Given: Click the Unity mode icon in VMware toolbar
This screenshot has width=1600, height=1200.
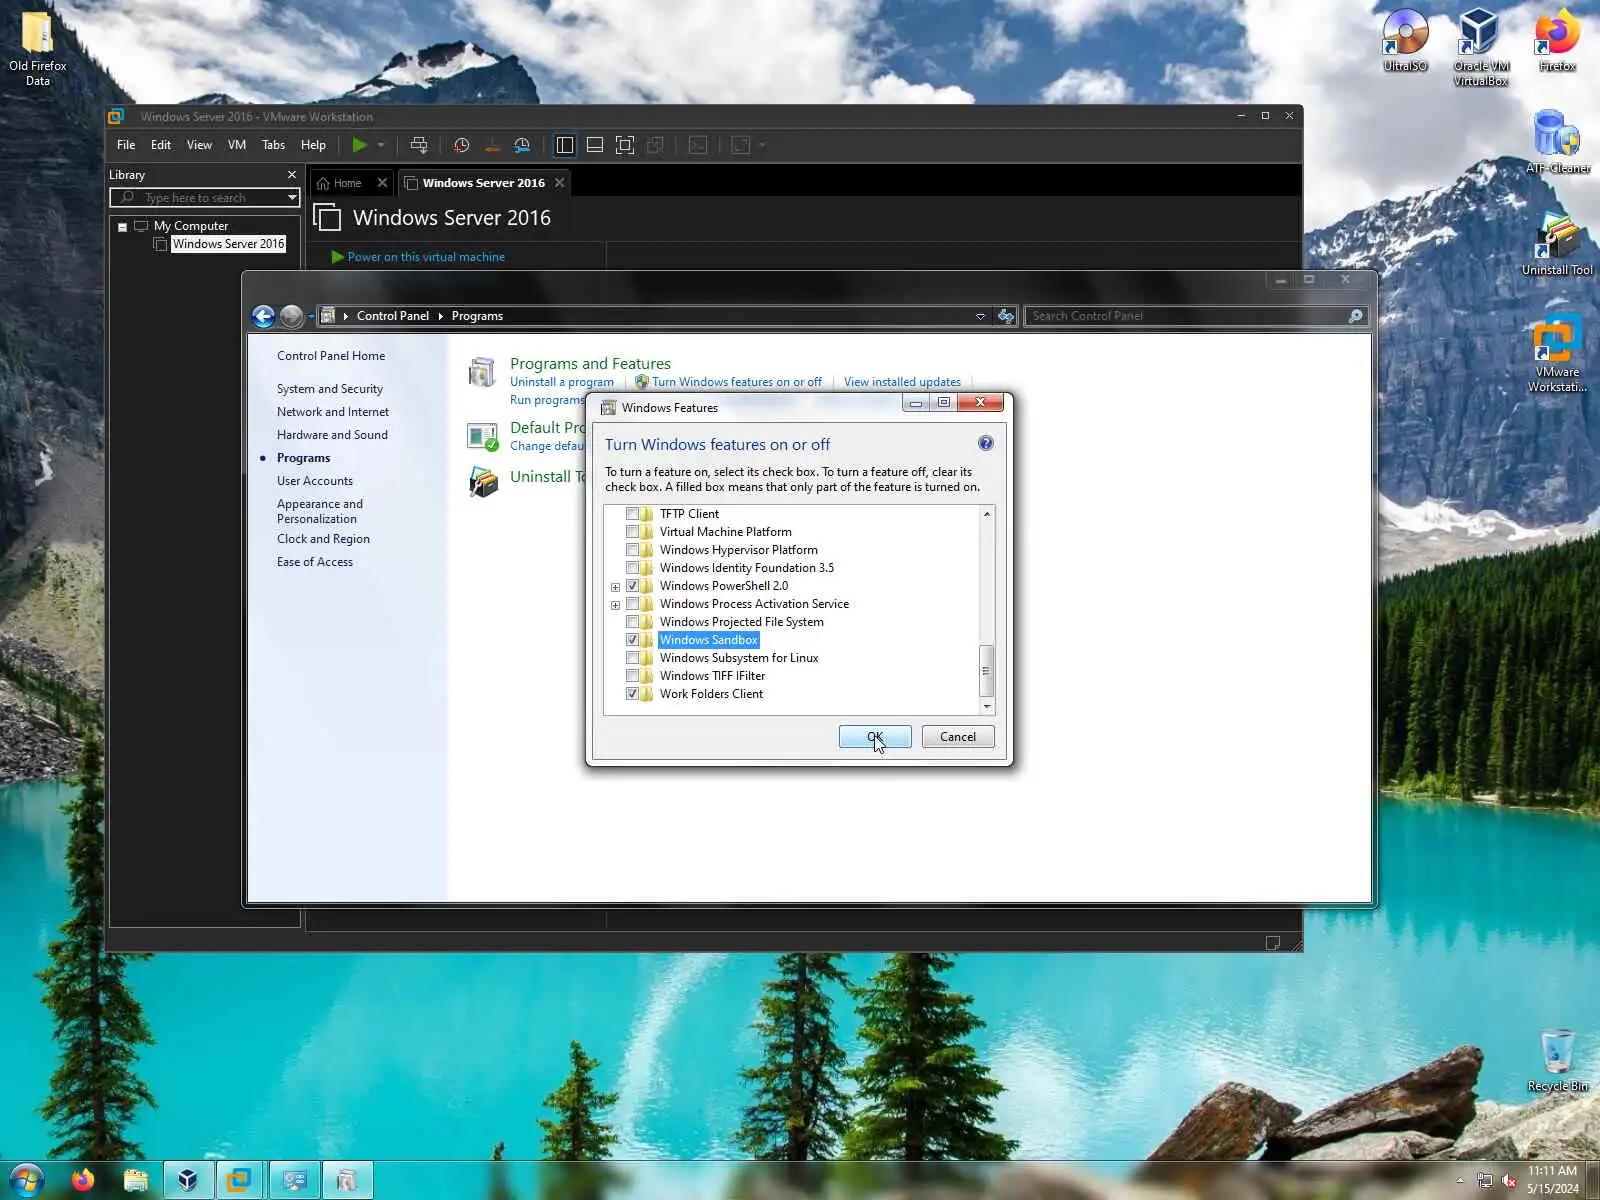Looking at the screenshot, I should pyautogui.click(x=656, y=145).
